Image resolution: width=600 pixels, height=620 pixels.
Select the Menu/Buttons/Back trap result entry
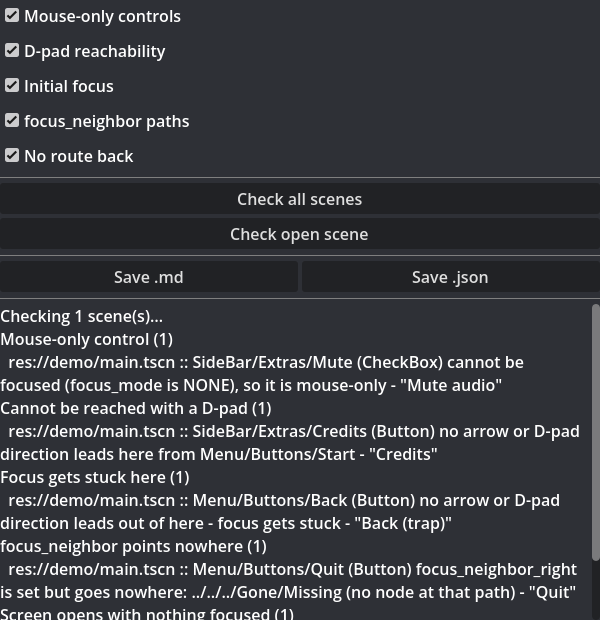pyautogui.click(x=280, y=512)
